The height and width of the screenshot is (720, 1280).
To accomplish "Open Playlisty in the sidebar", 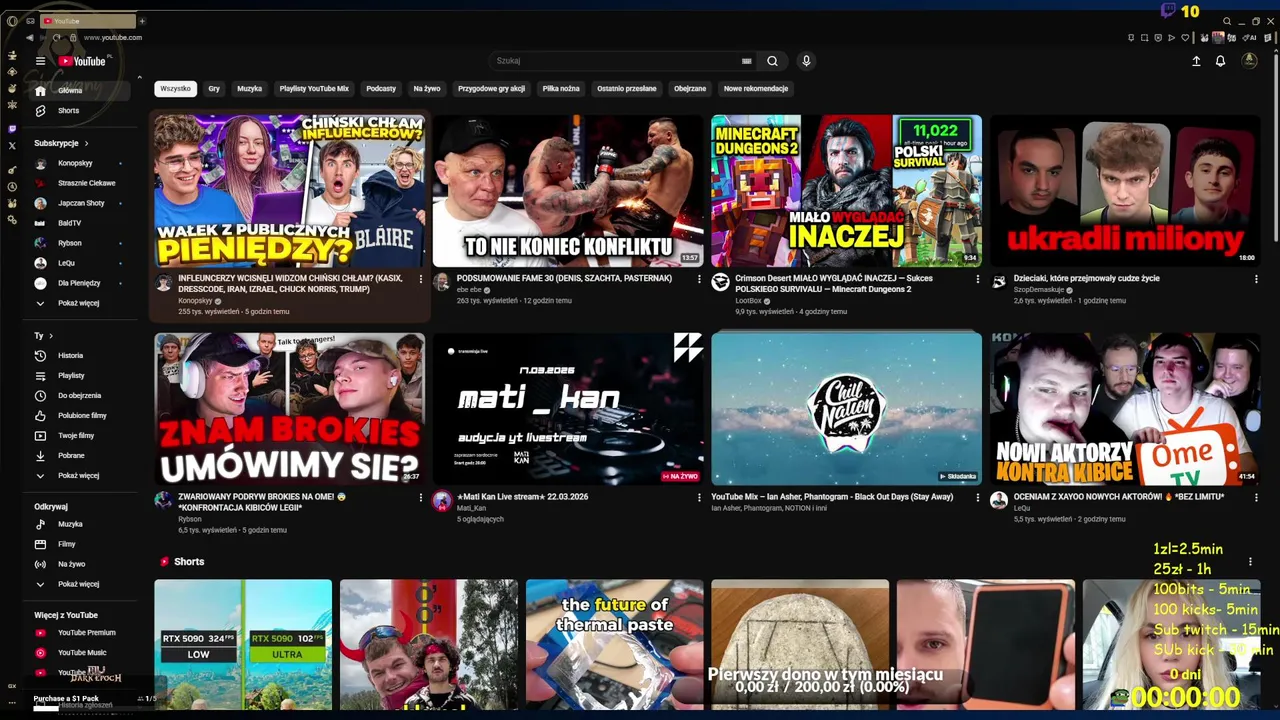I will point(80,376).
